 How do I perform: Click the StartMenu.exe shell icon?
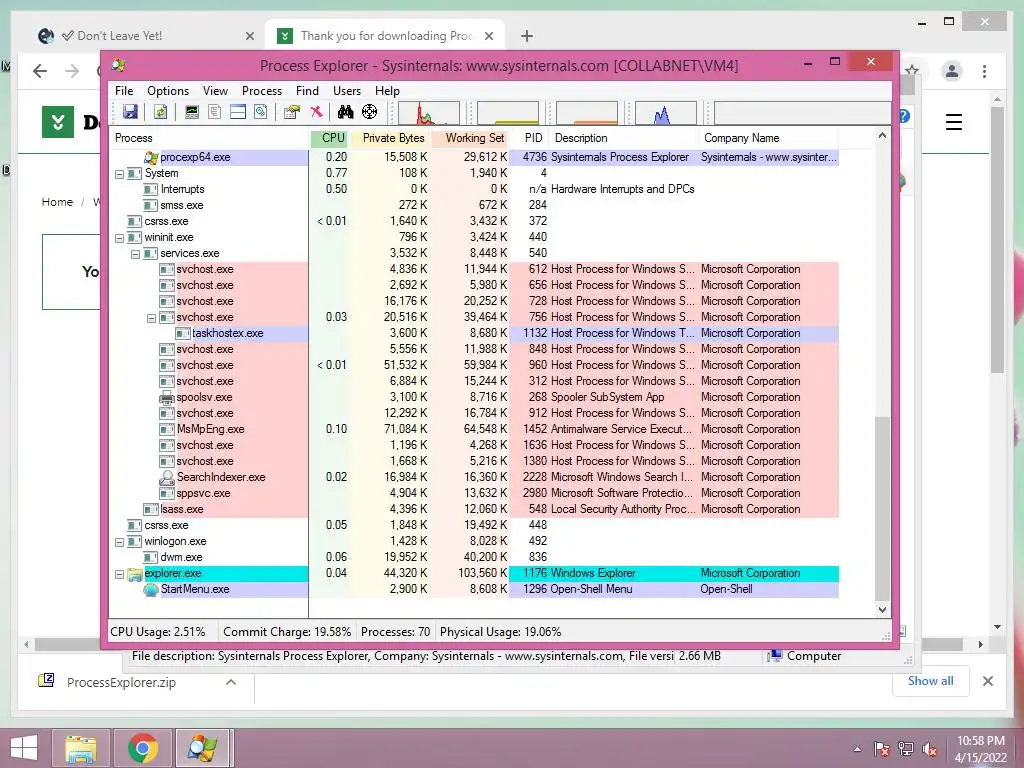tap(151, 590)
